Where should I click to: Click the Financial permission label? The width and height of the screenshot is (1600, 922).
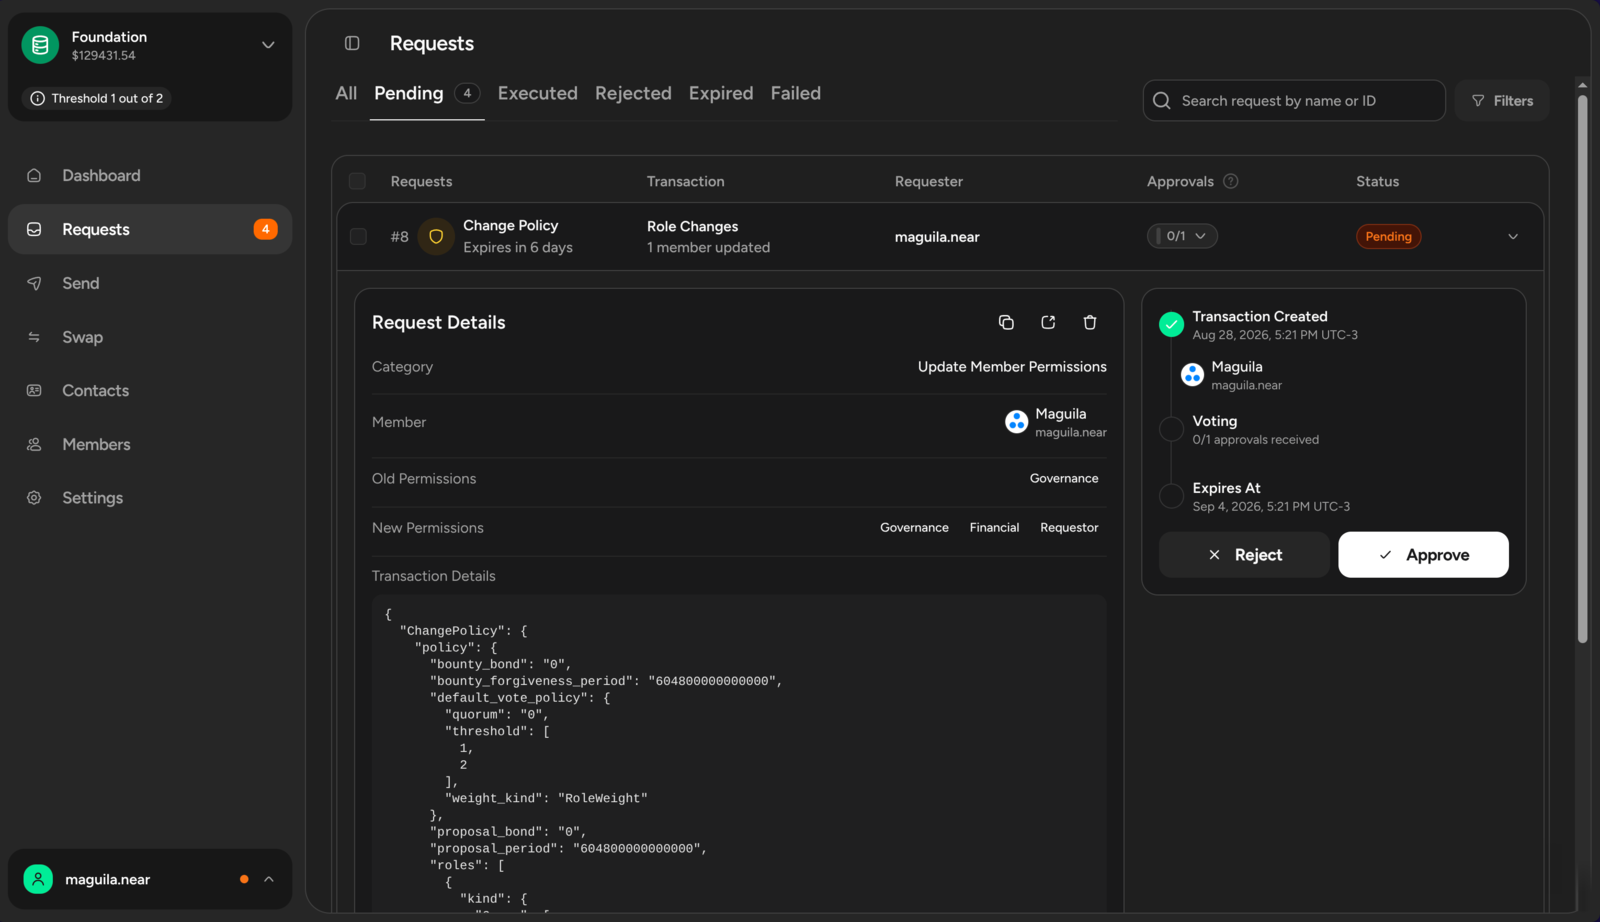click(x=994, y=527)
